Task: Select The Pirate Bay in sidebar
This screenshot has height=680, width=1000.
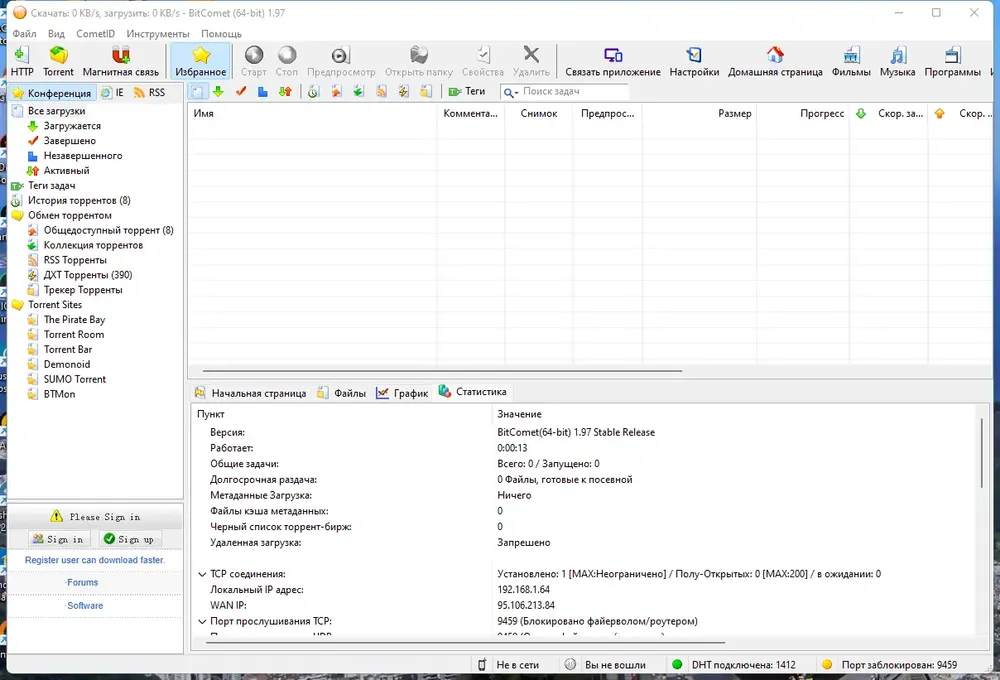Action: coord(74,320)
